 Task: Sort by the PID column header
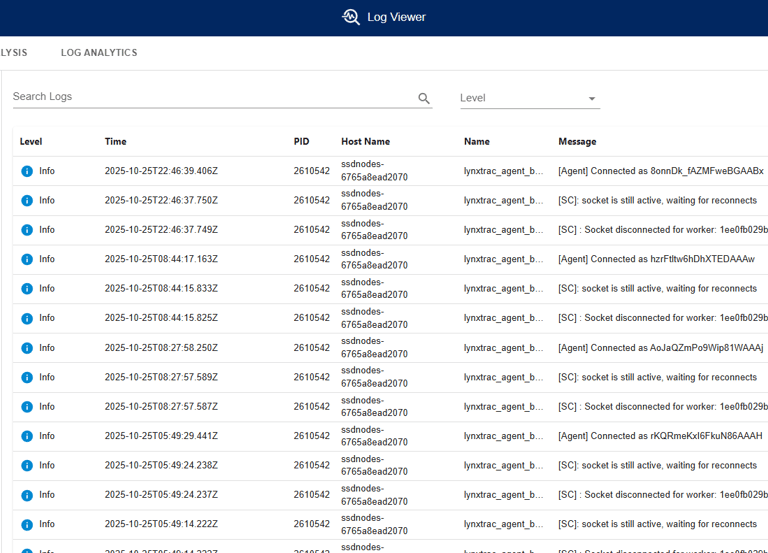point(301,142)
